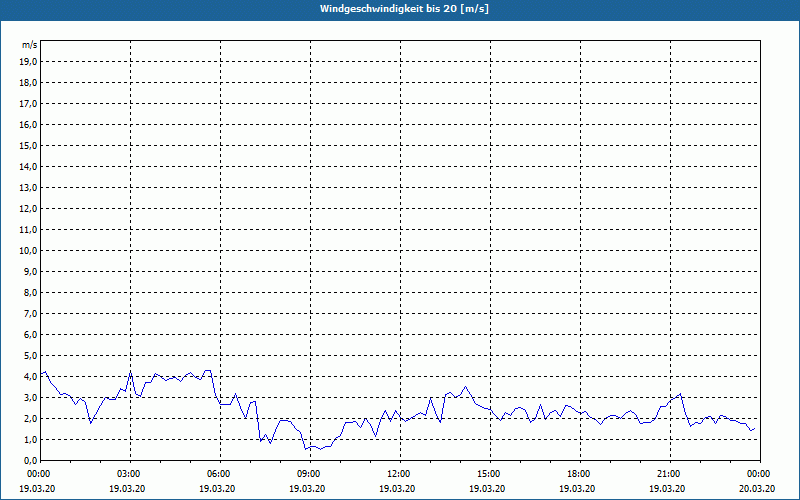Click the 17,0 y-axis label

pyautogui.click(x=28, y=104)
